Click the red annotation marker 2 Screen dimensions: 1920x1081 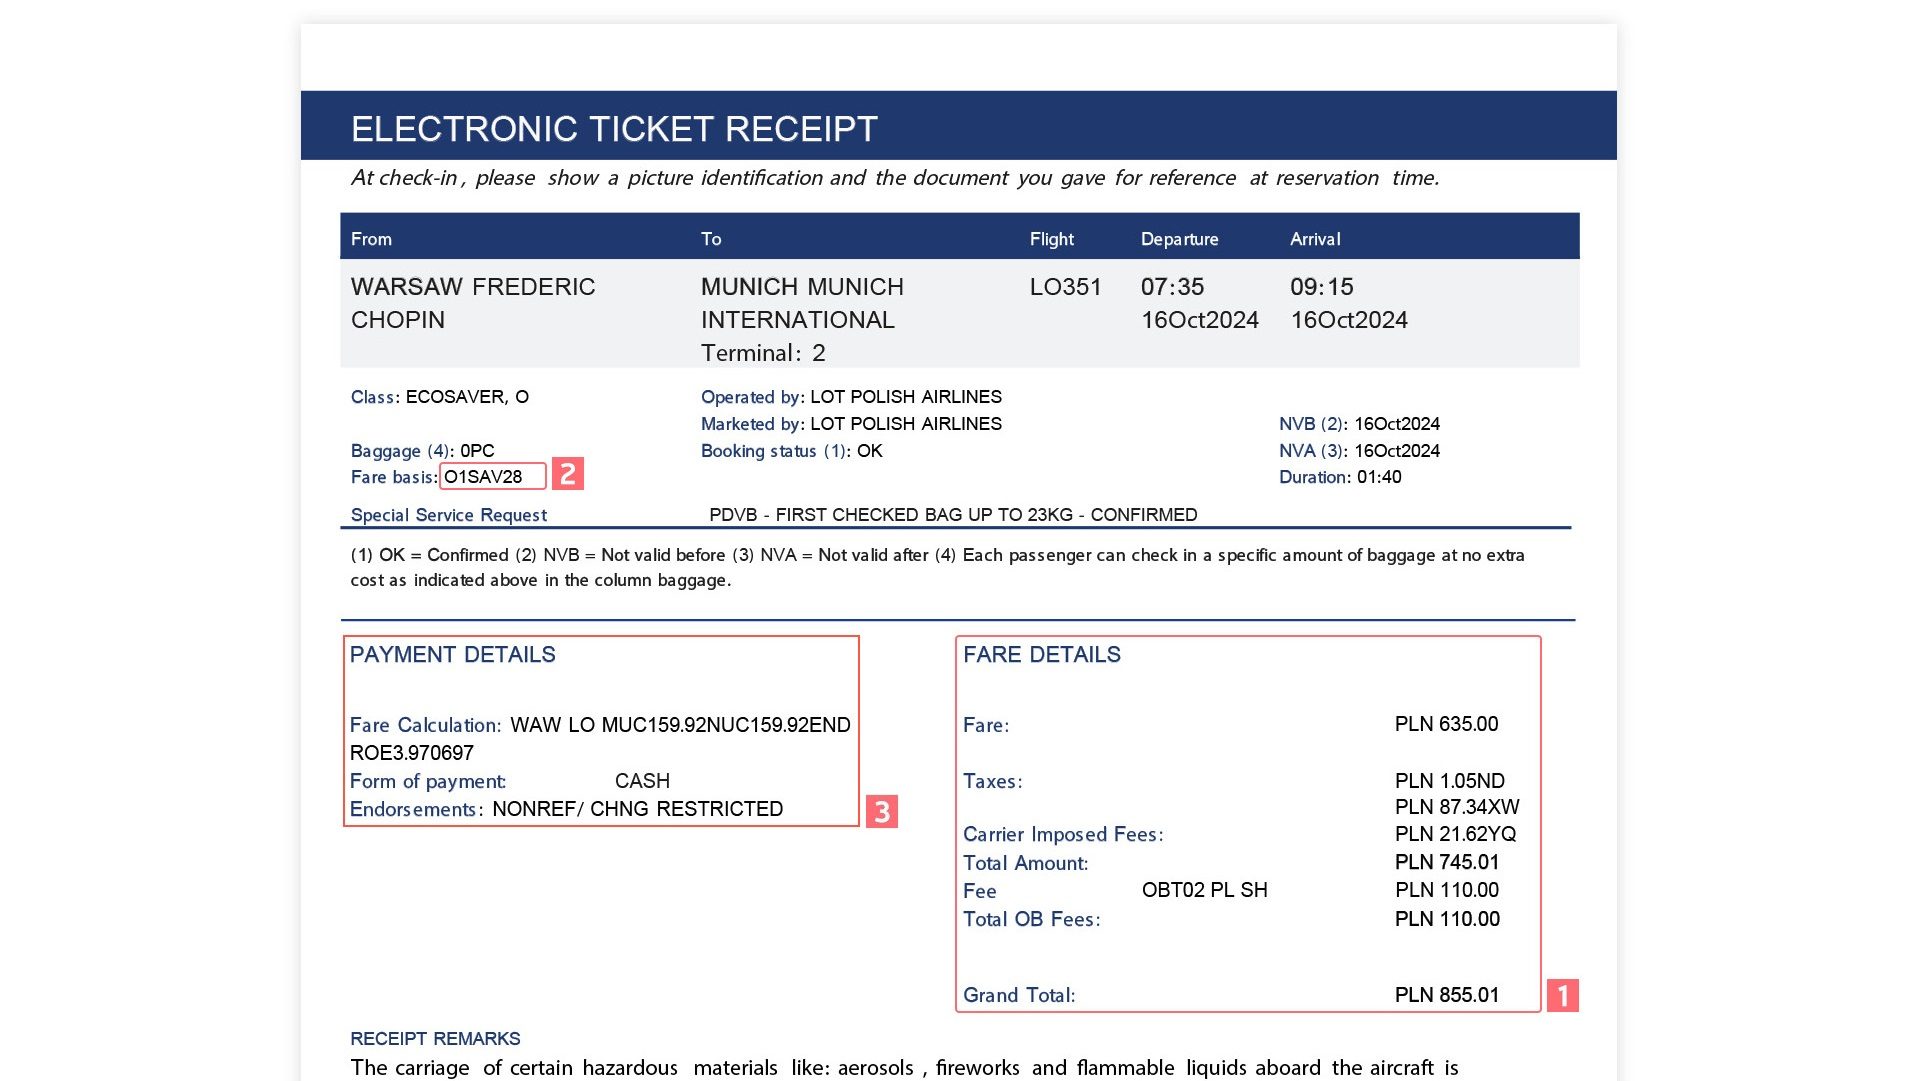click(x=568, y=473)
